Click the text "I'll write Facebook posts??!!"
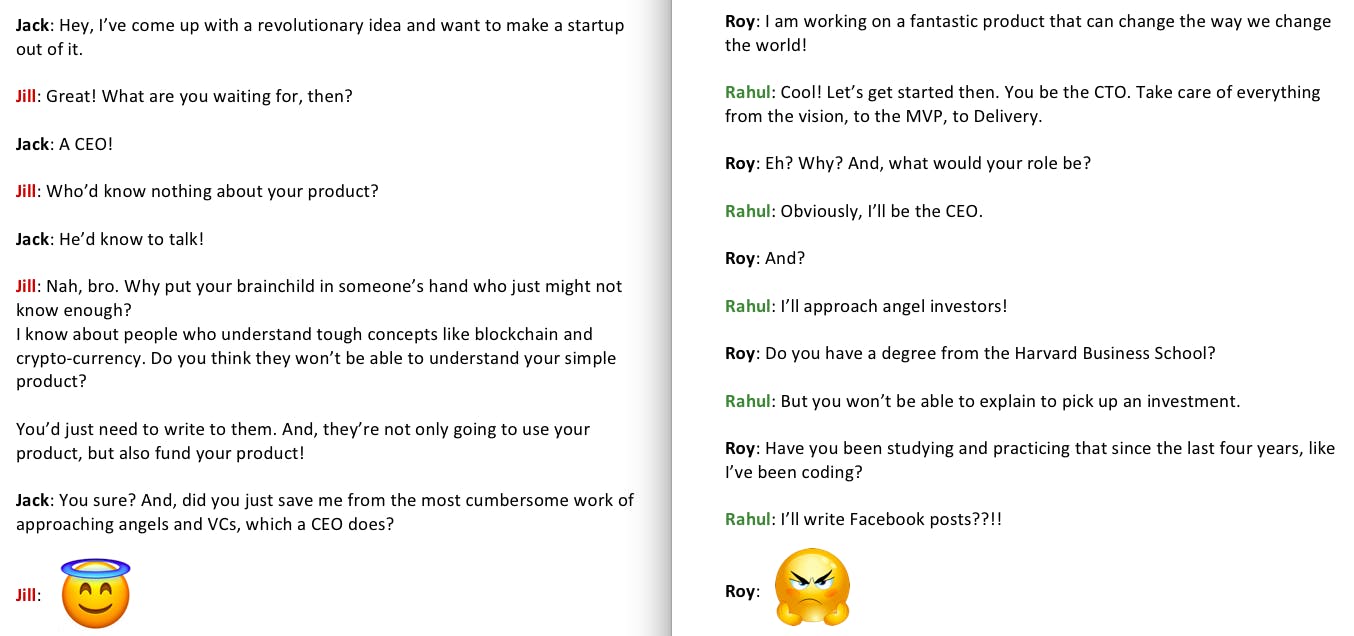The height and width of the screenshot is (636, 1354). pyautogui.click(x=890, y=519)
